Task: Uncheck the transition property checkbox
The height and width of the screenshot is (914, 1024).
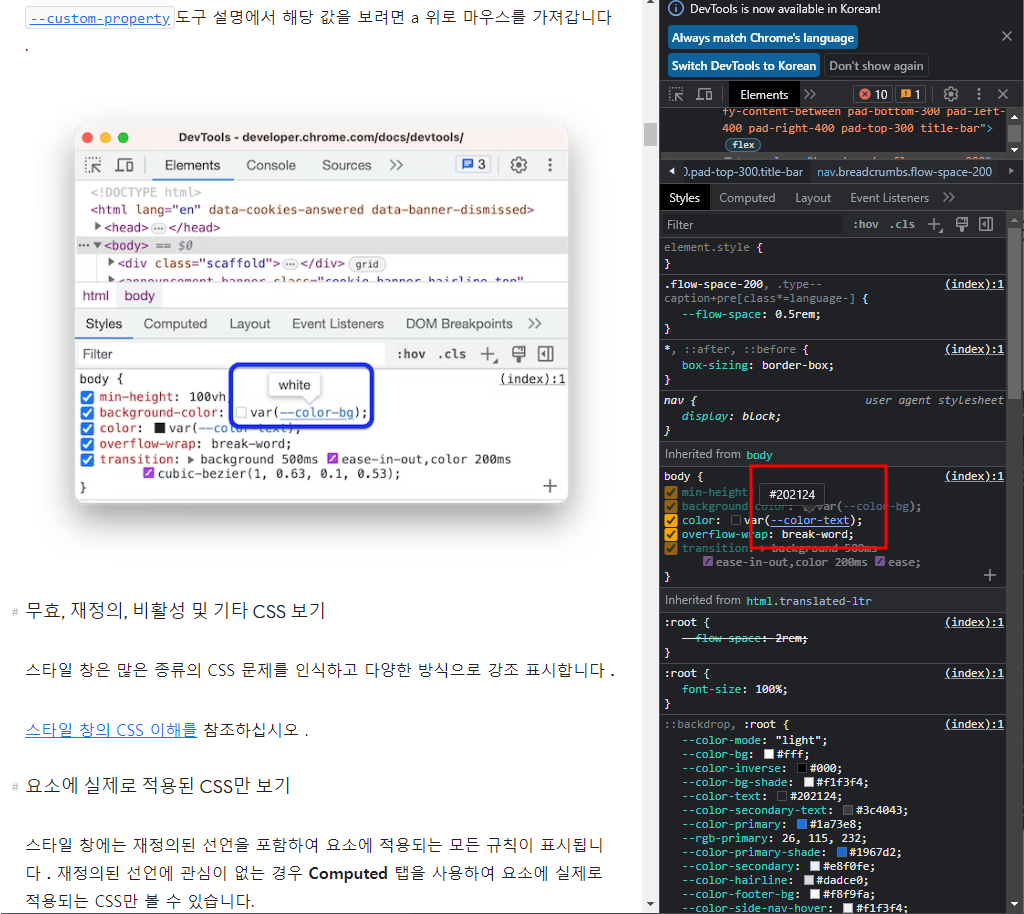Action: point(671,548)
